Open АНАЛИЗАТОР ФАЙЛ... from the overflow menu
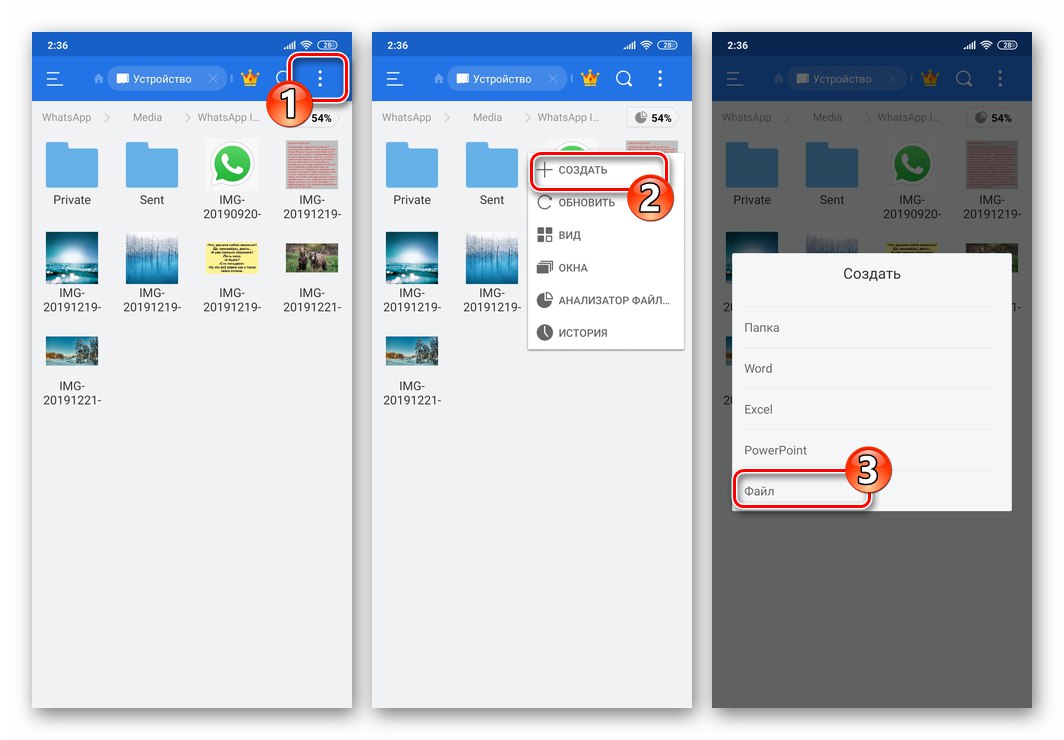 pos(605,300)
